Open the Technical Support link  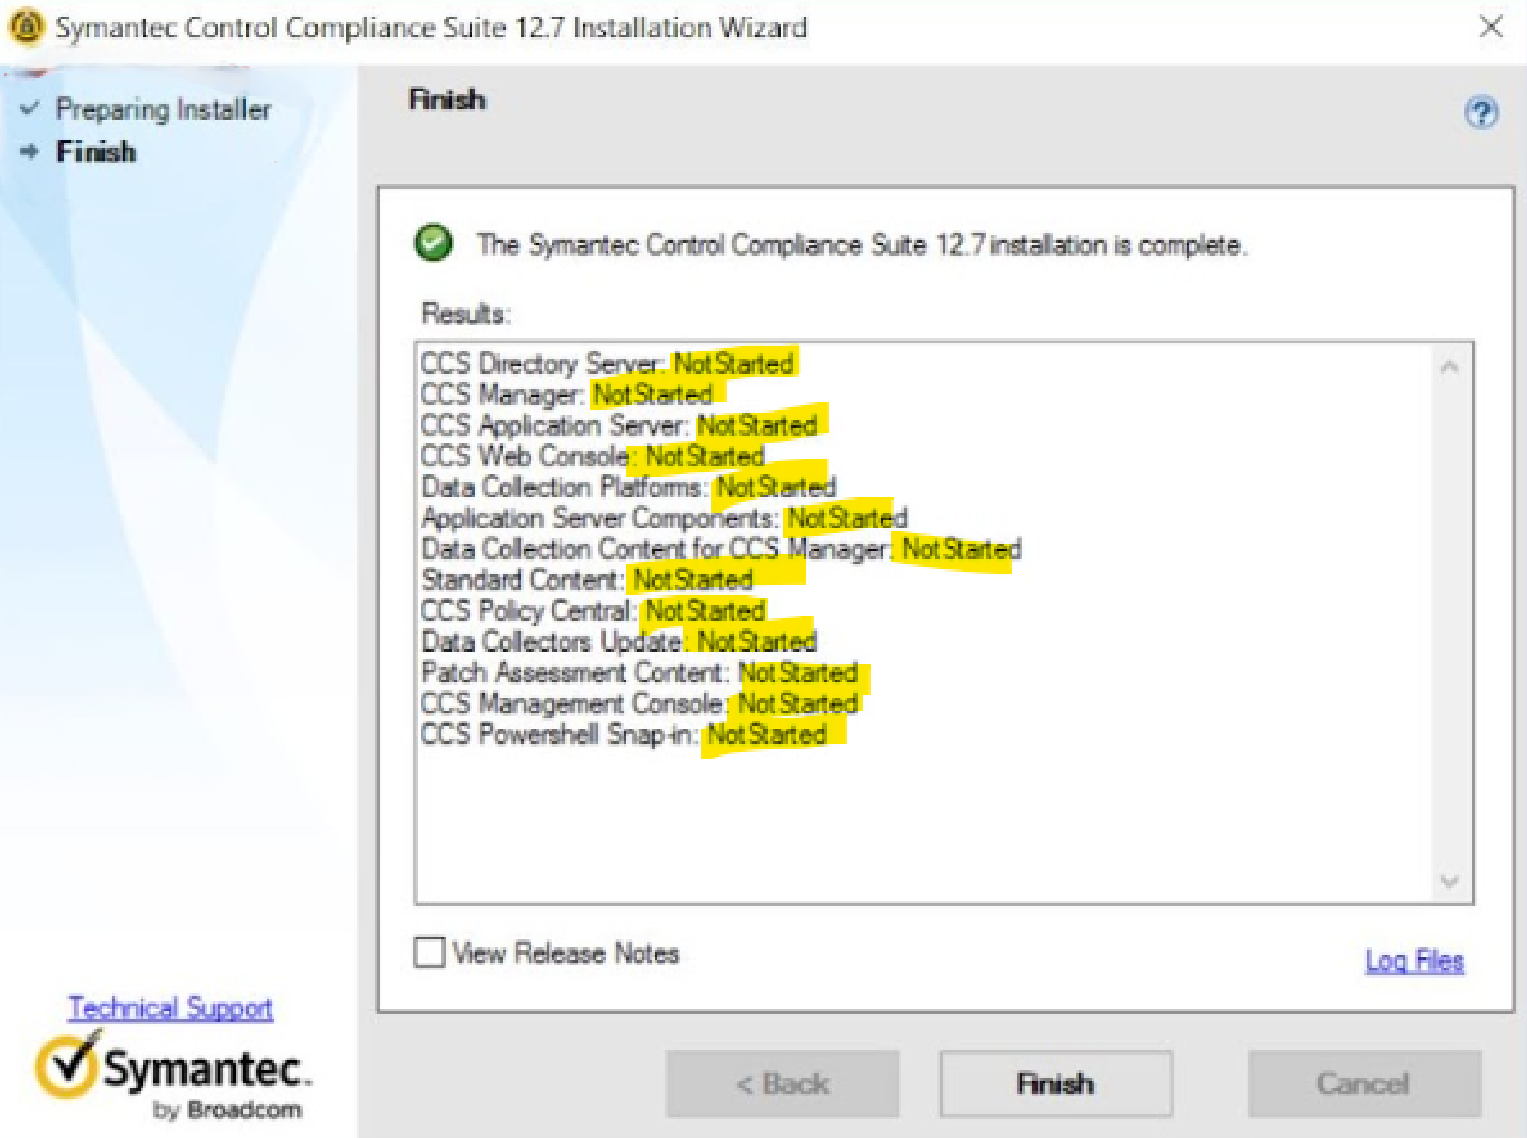coord(170,1008)
